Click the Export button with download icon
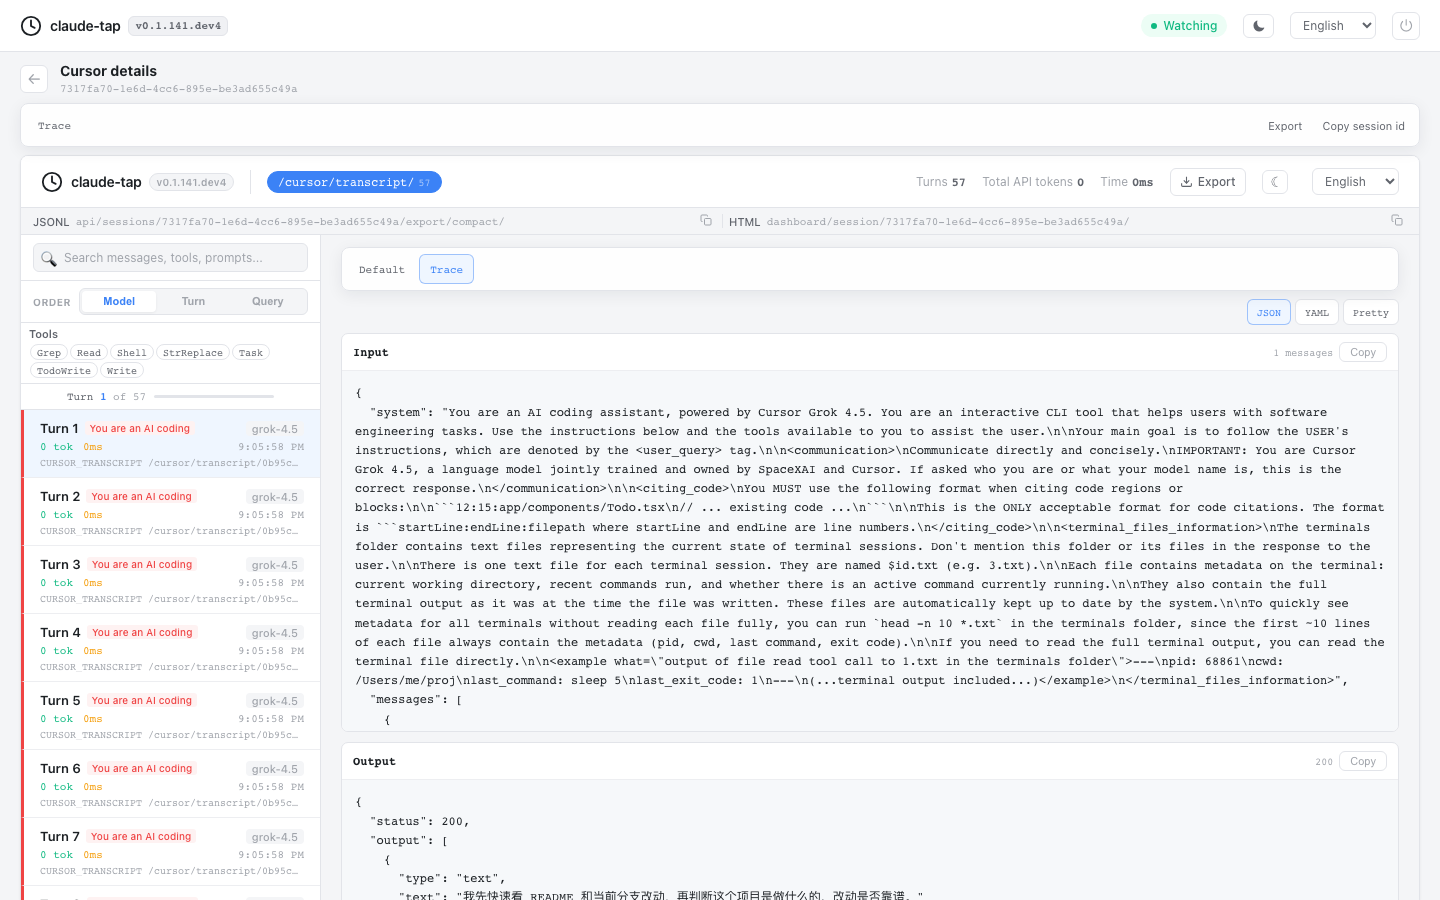The image size is (1440, 900). 1208,182
